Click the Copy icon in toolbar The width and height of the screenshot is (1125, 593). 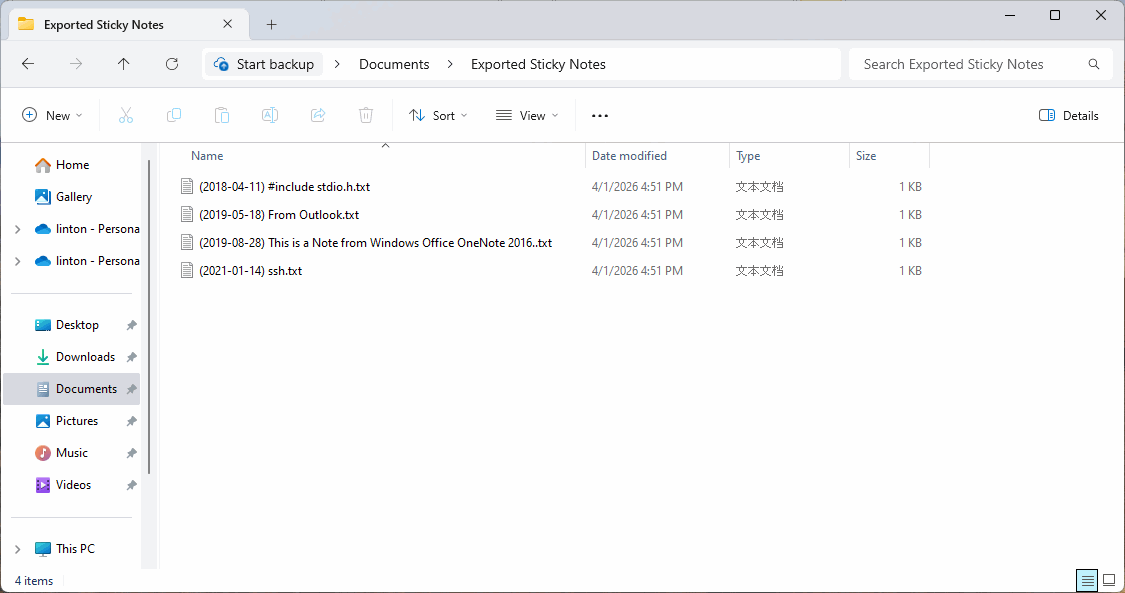tap(174, 116)
